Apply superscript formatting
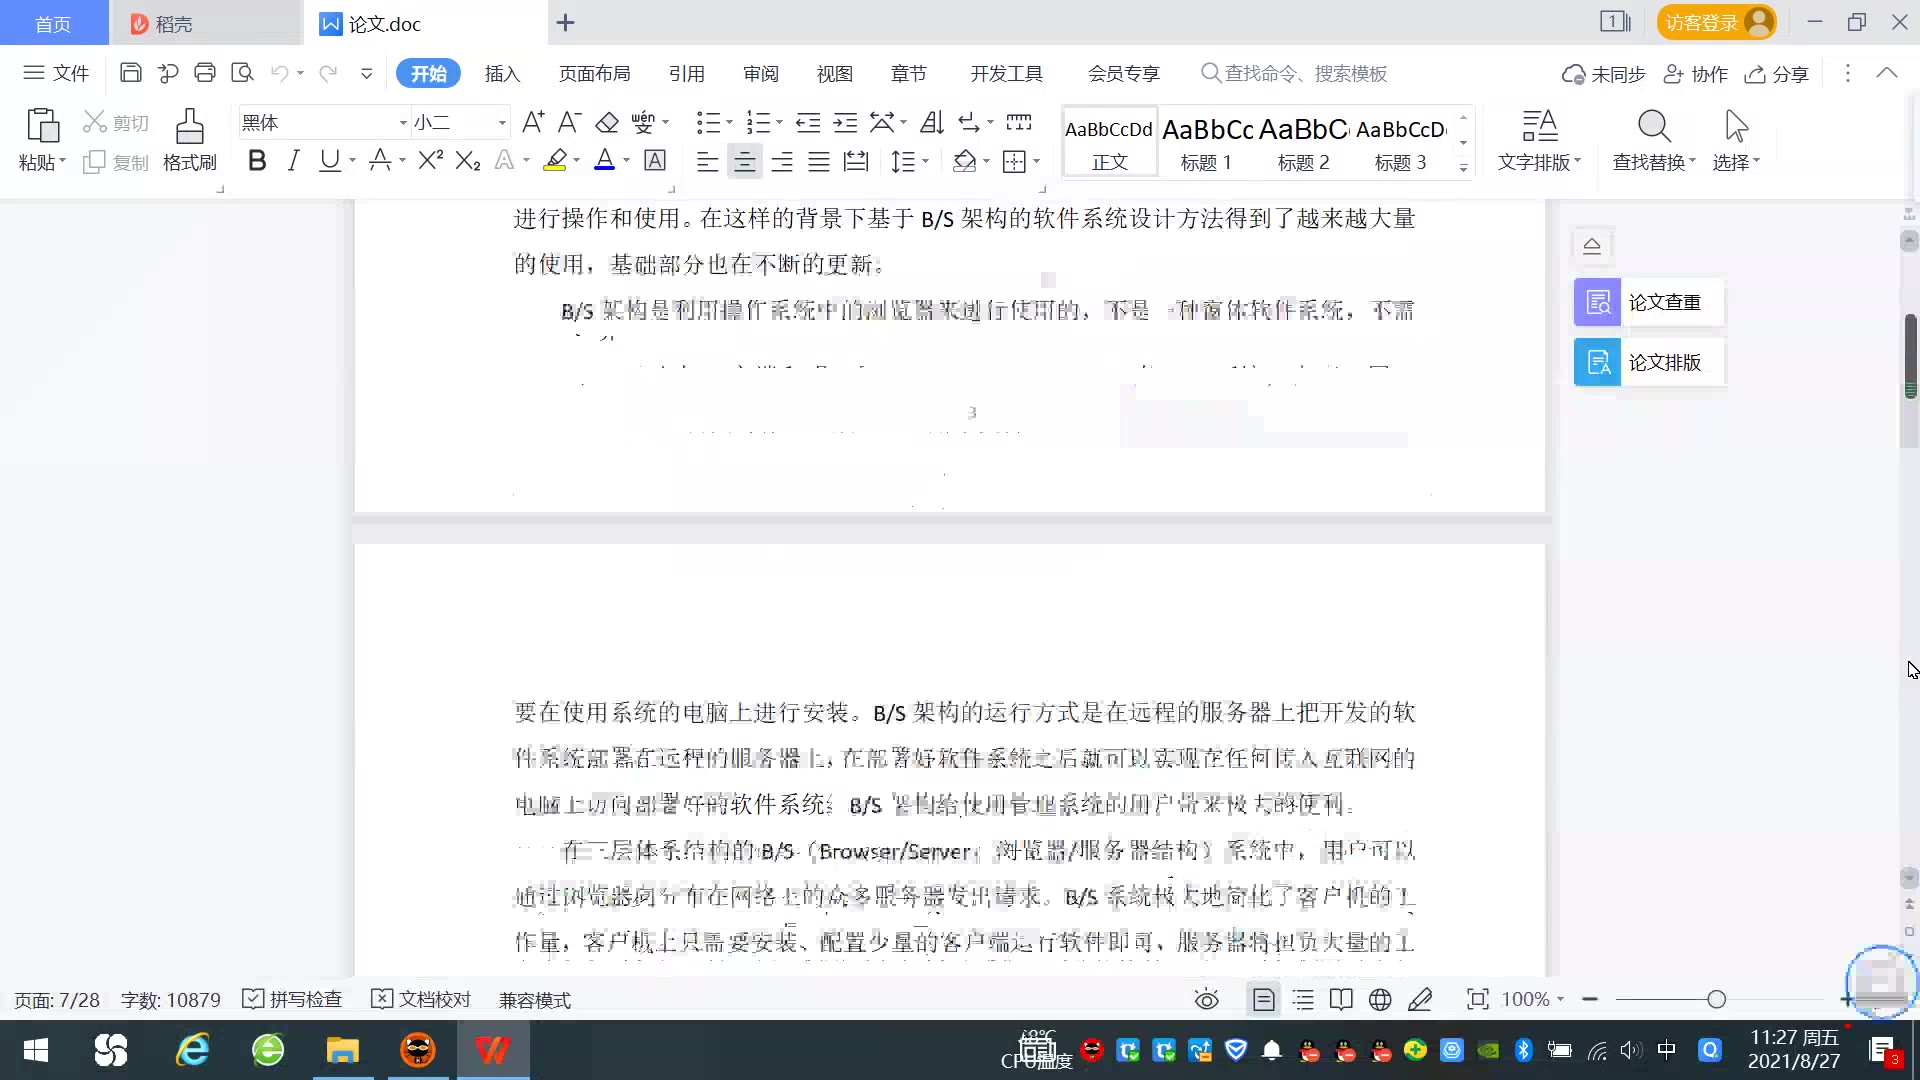The image size is (1920, 1080). pyautogui.click(x=430, y=161)
